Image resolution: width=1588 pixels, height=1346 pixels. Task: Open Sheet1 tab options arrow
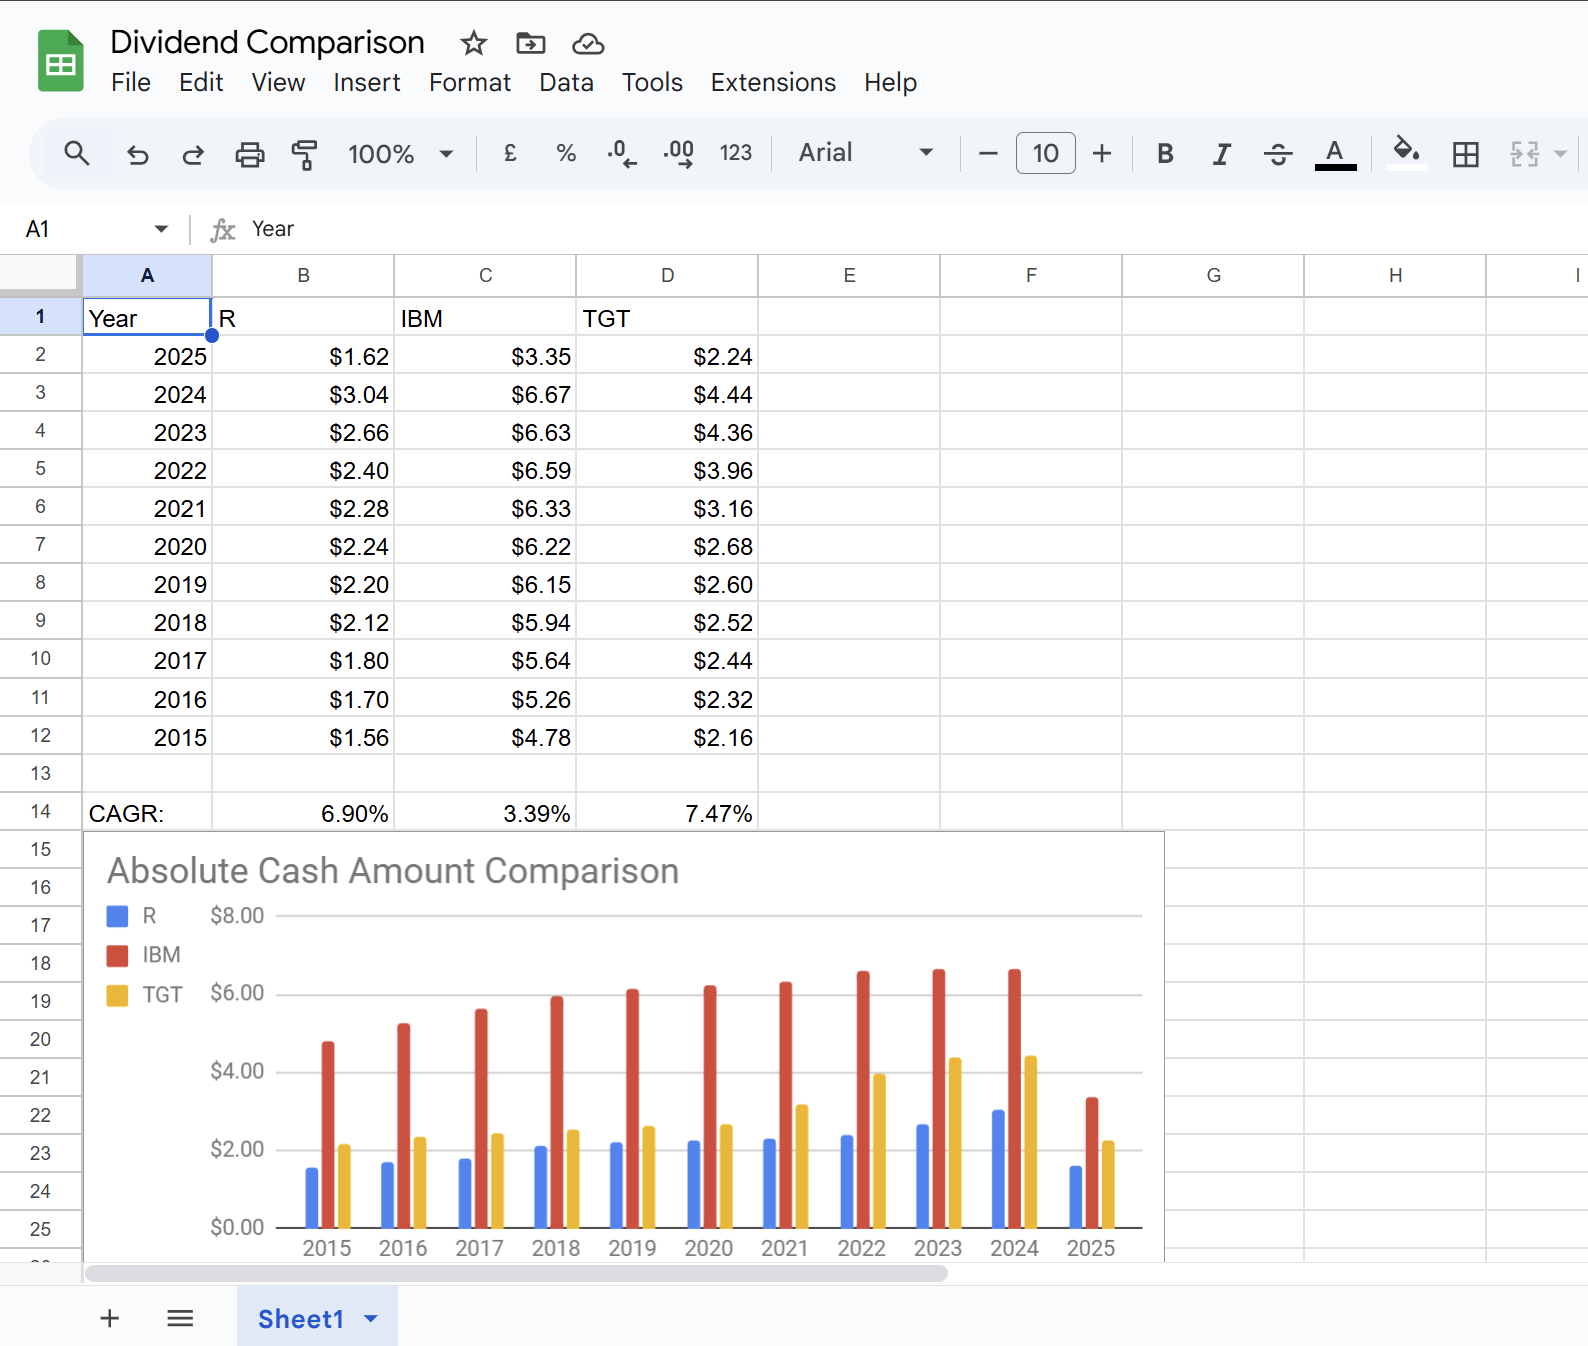pos(371,1319)
